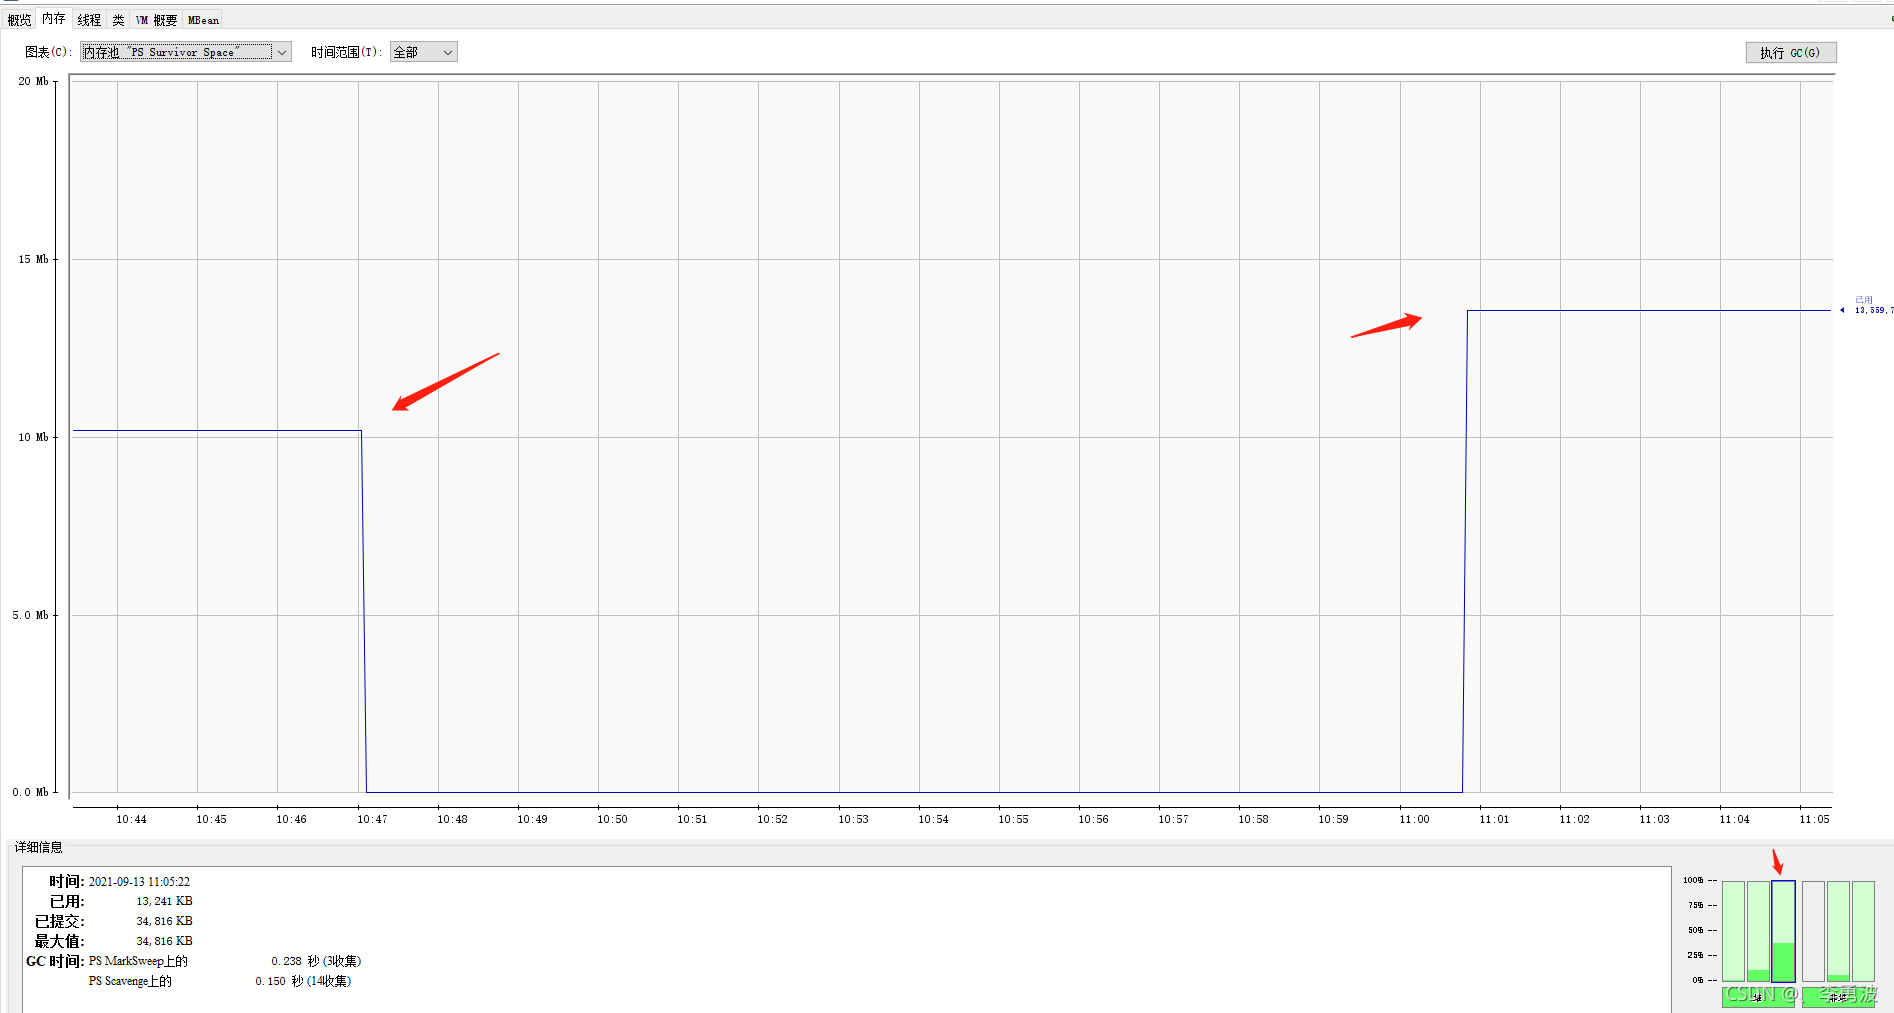Select the last non-heap pool usage bar

coord(1863,931)
